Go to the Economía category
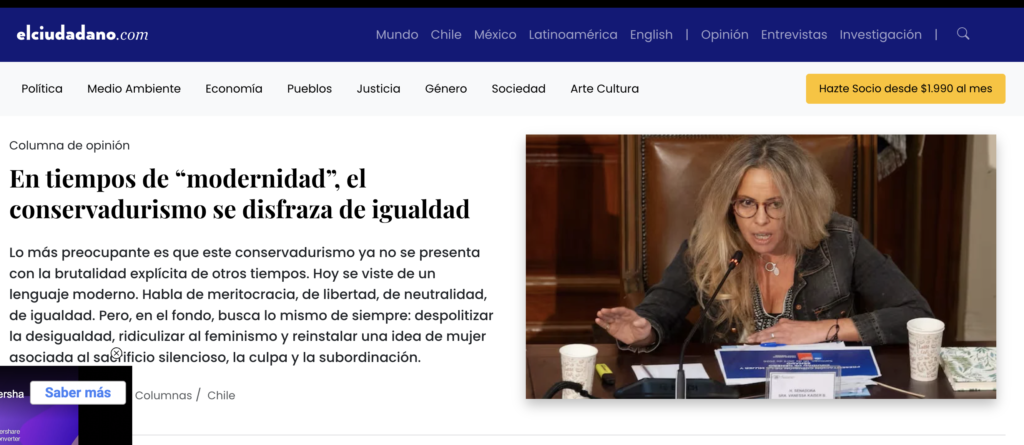This screenshot has height=445, width=1024. tap(234, 89)
